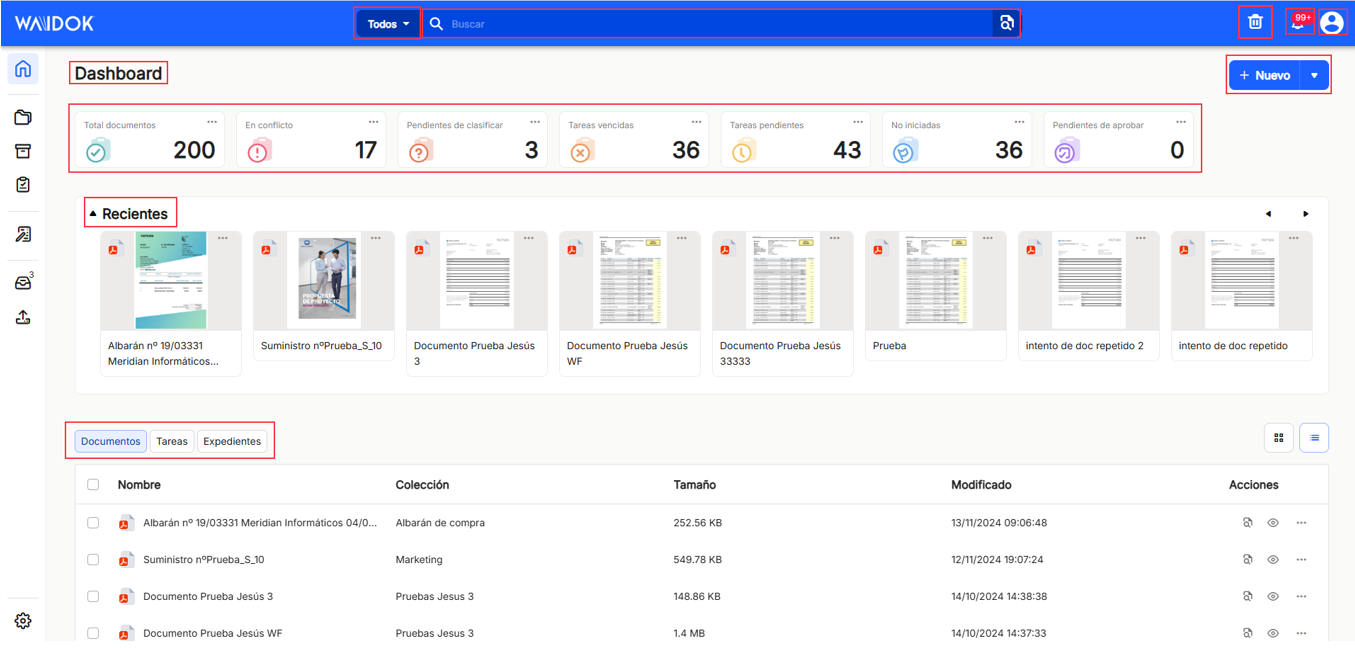Check the Albarán nº 19/03331 row checkbox

pos(93,522)
